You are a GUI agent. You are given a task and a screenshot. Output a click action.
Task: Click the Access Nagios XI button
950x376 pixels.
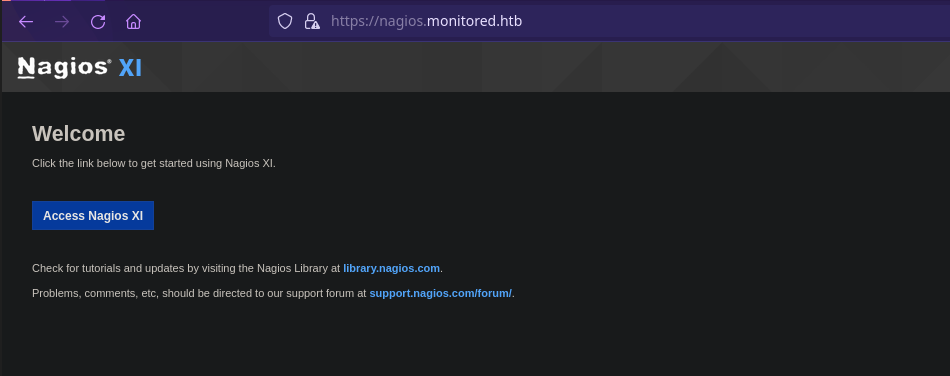click(x=93, y=216)
